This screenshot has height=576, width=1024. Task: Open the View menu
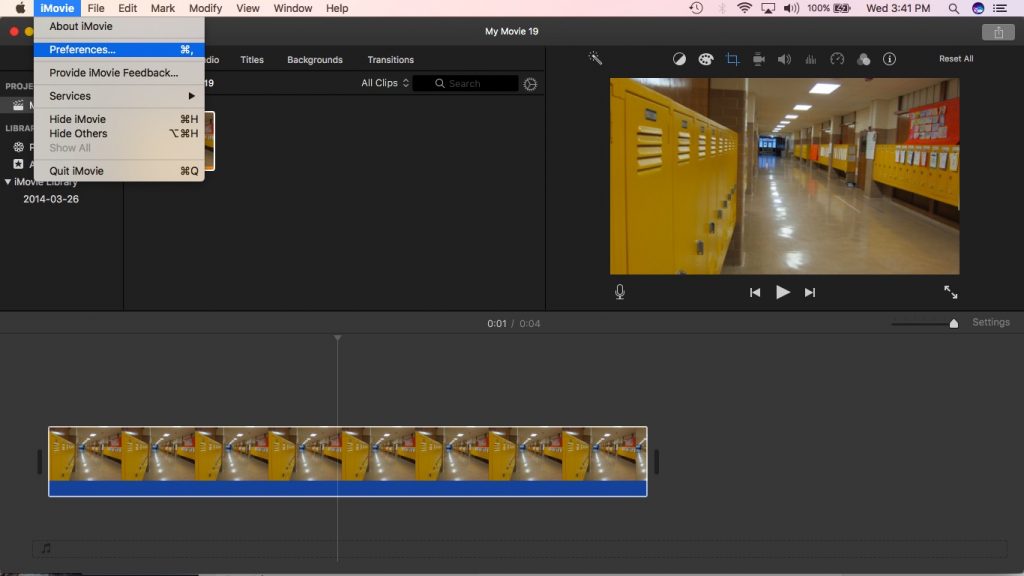(x=248, y=8)
